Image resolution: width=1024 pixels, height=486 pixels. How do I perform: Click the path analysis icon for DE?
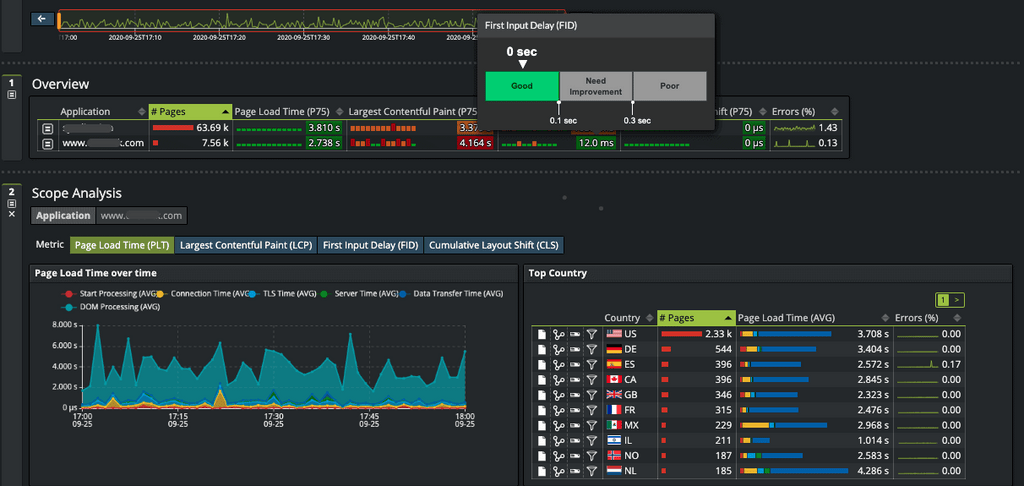point(558,349)
